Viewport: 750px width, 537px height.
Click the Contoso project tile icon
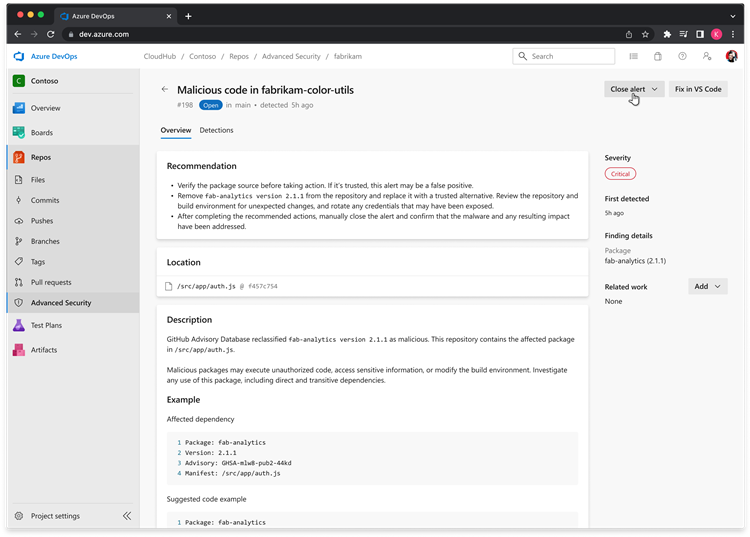[x=19, y=81]
